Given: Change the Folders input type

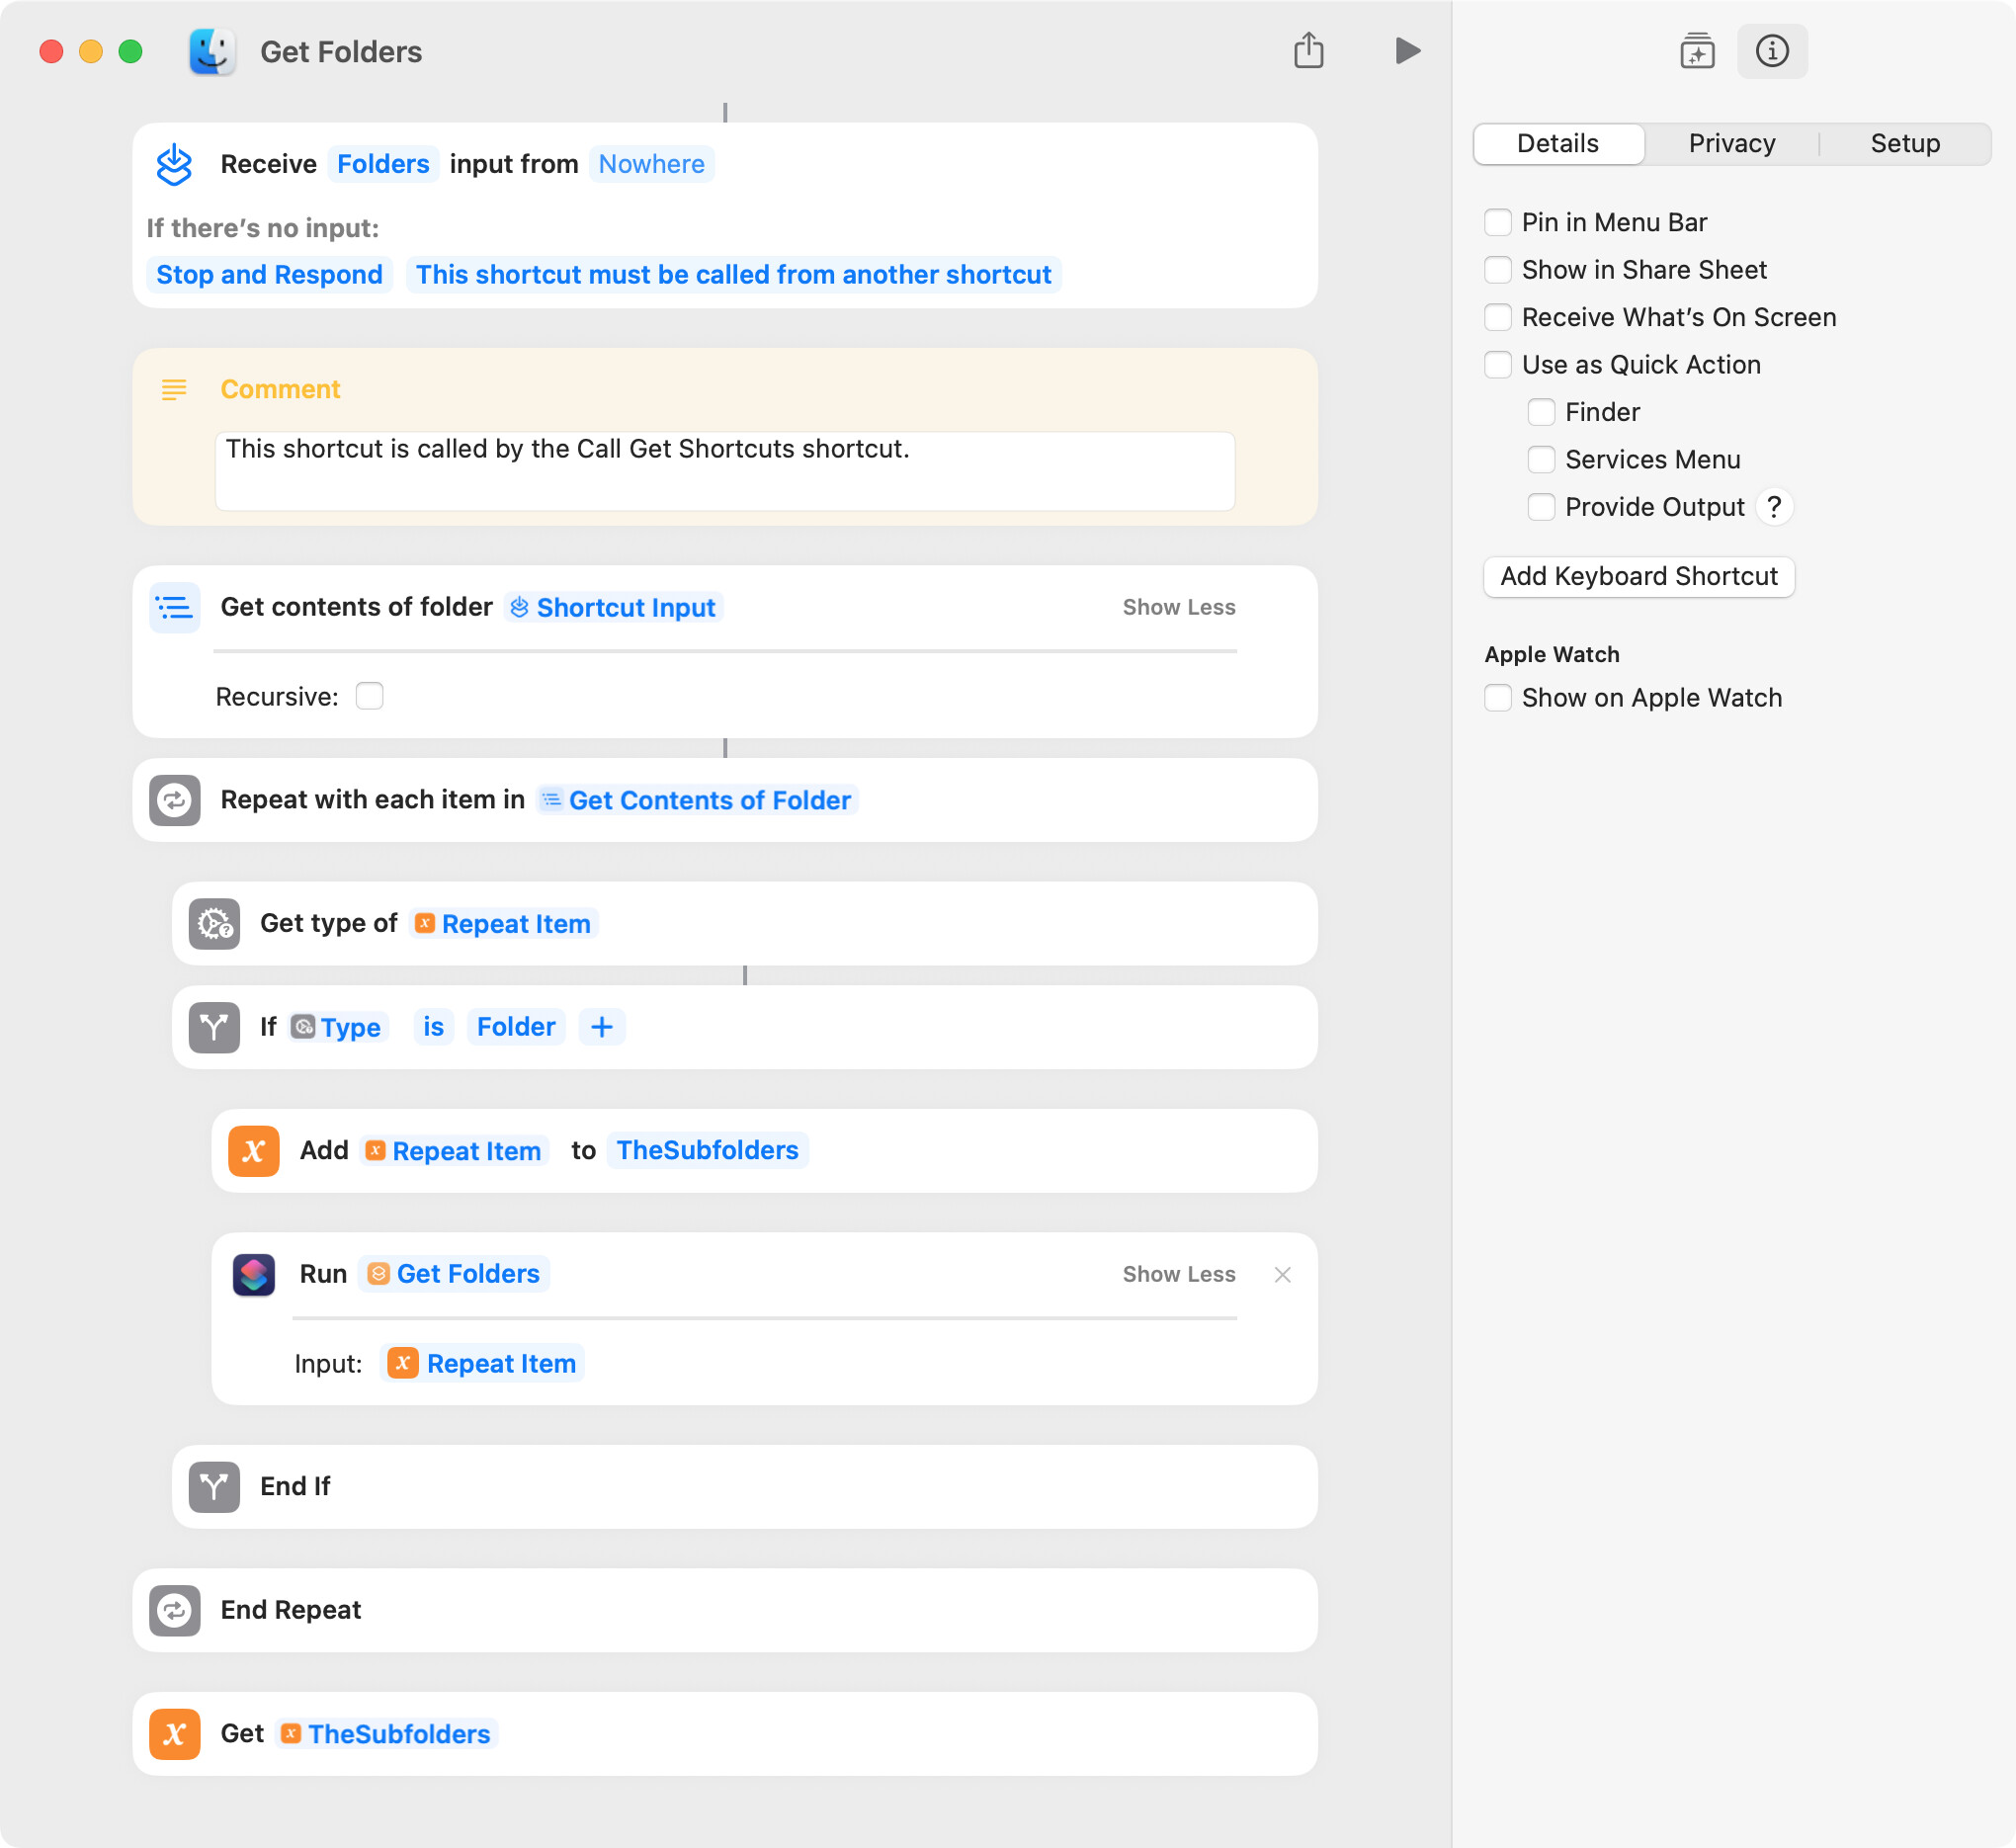Looking at the screenshot, I should pos(383,164).
